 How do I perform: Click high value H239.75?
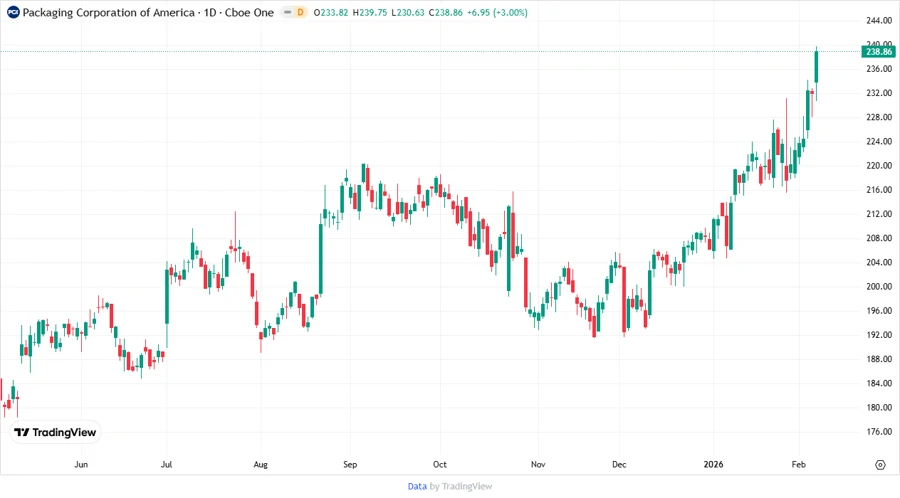[370, 13]
